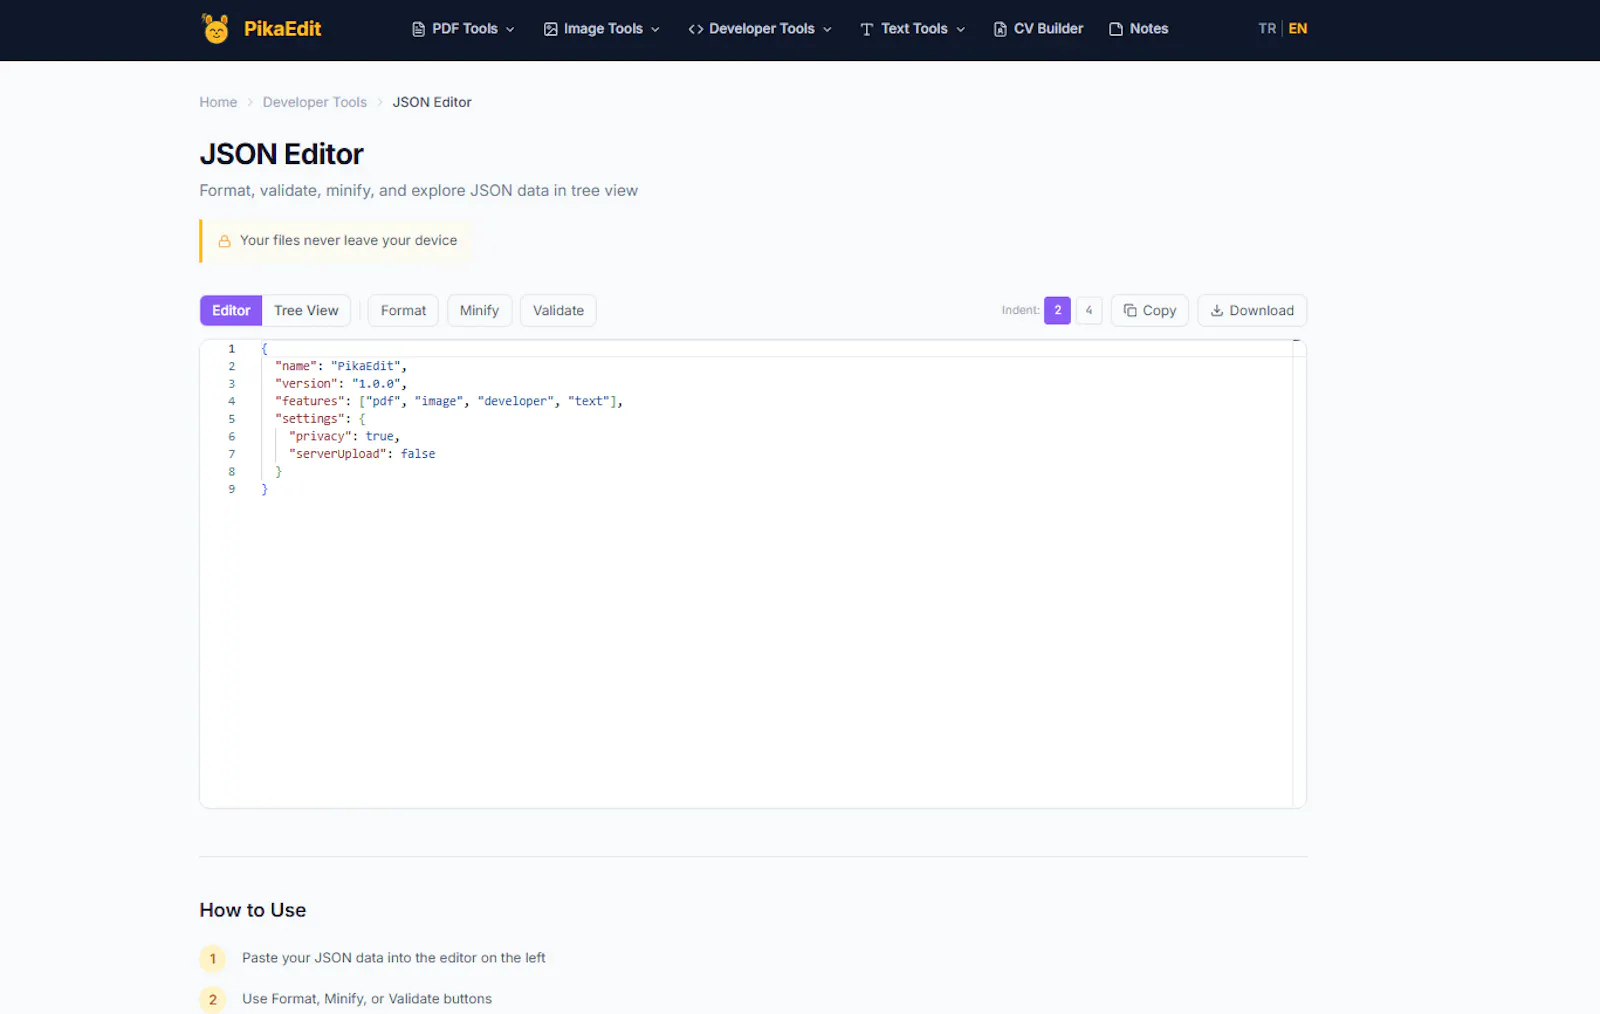Viewport: 1600px width, 1014px height.
Task: Click the Minify button
Action: [x=479, y=310]
